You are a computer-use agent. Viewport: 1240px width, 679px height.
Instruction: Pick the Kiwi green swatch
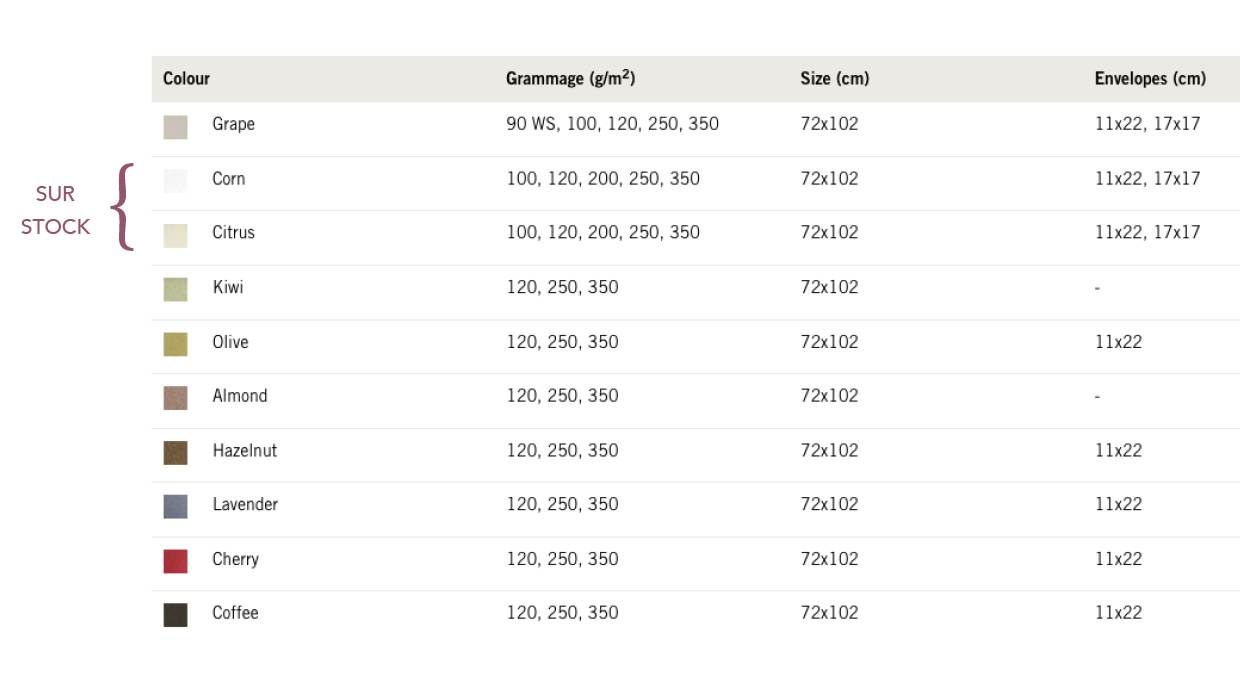(175, 290)
